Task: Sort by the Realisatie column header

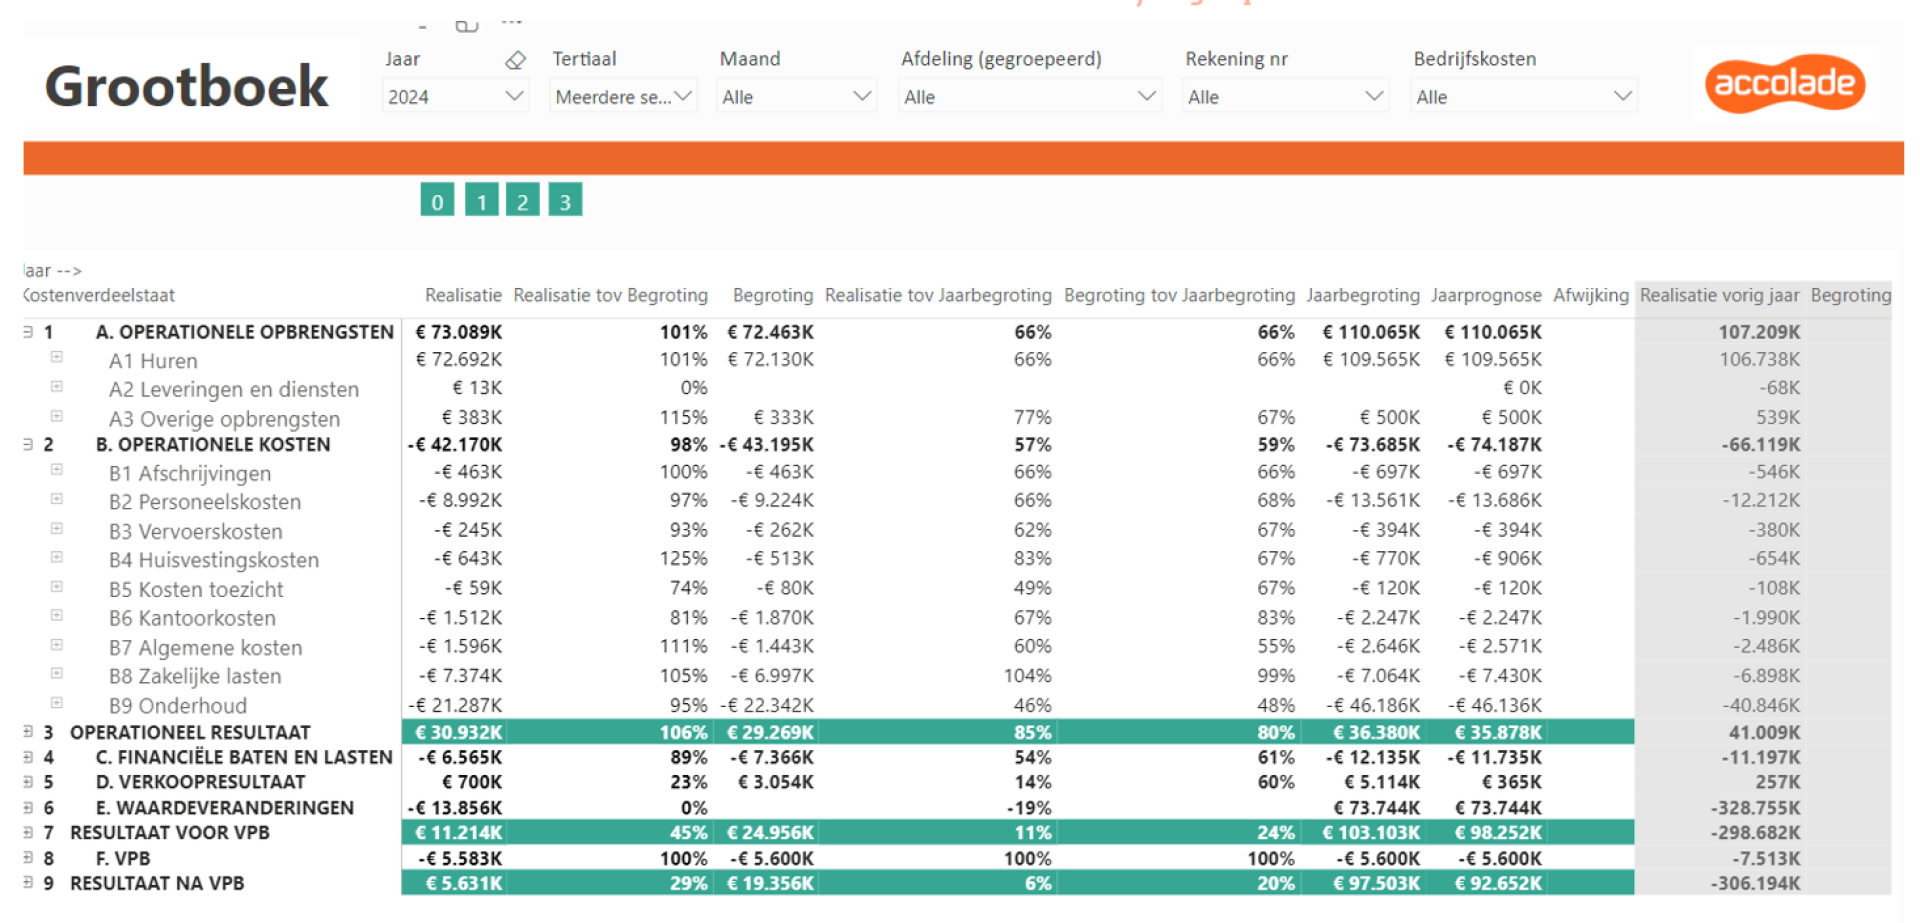Action: coord(463,295)
